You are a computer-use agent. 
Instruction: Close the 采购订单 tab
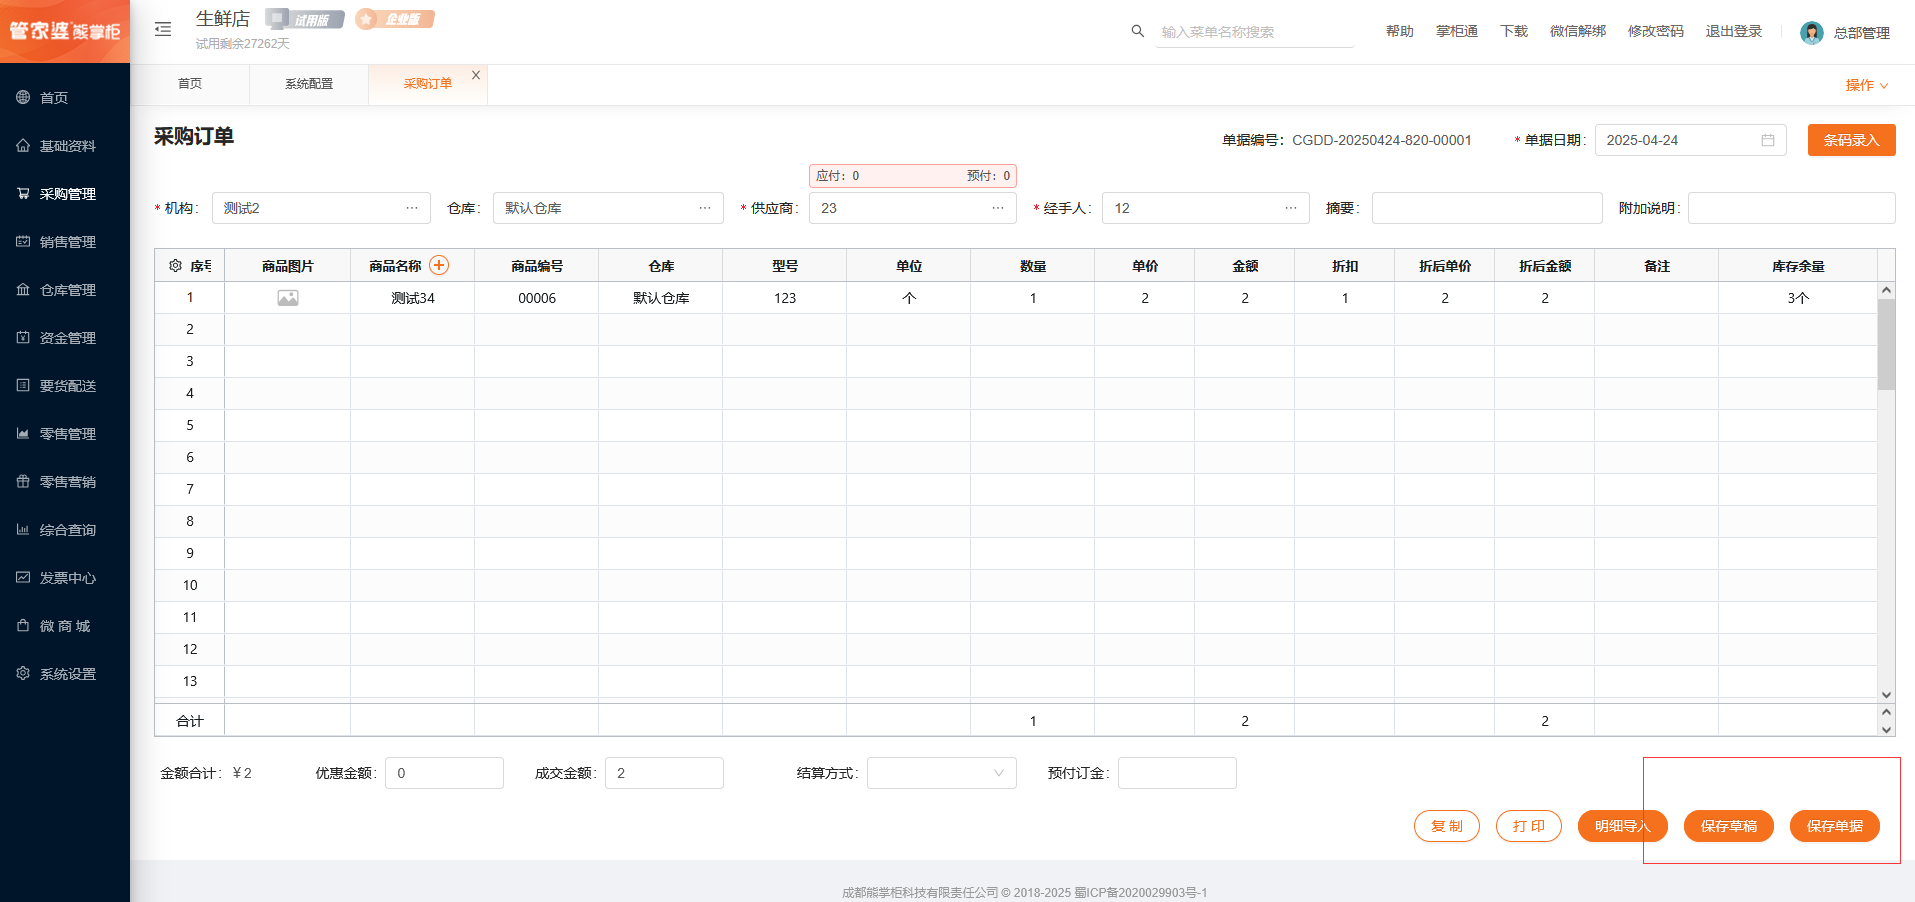(476, 75)
